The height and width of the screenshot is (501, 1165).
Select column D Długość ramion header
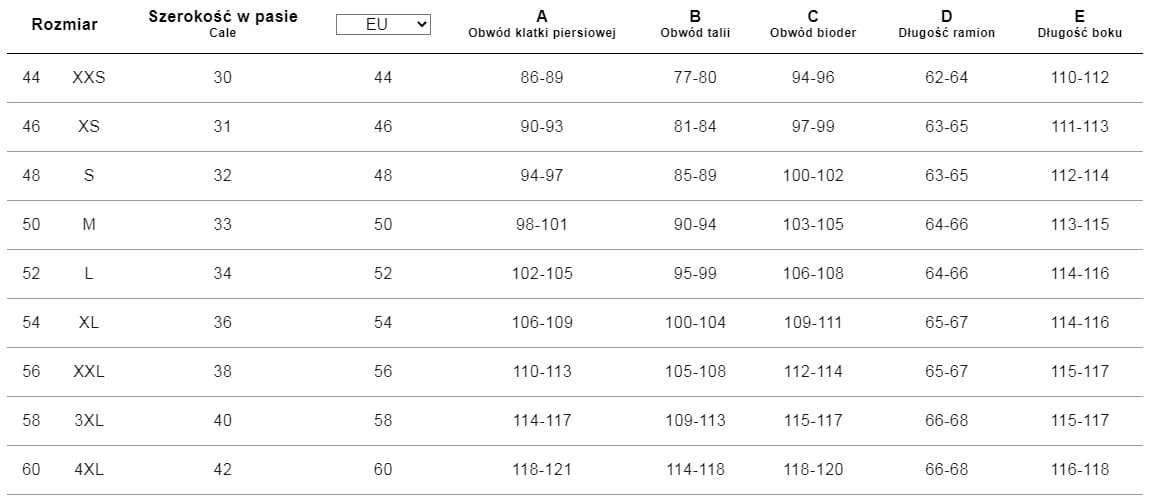click(946, 24)
